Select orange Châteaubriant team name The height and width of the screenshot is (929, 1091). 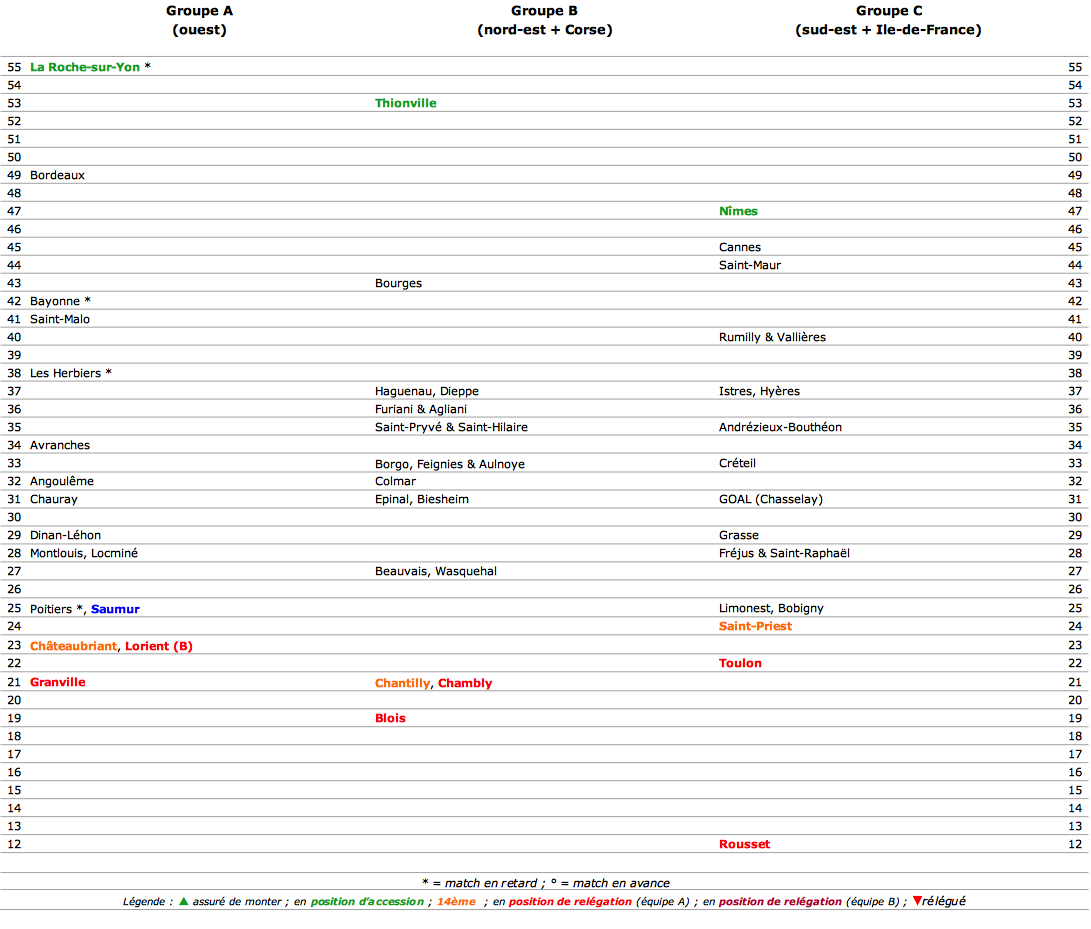[x=73, y=646]
